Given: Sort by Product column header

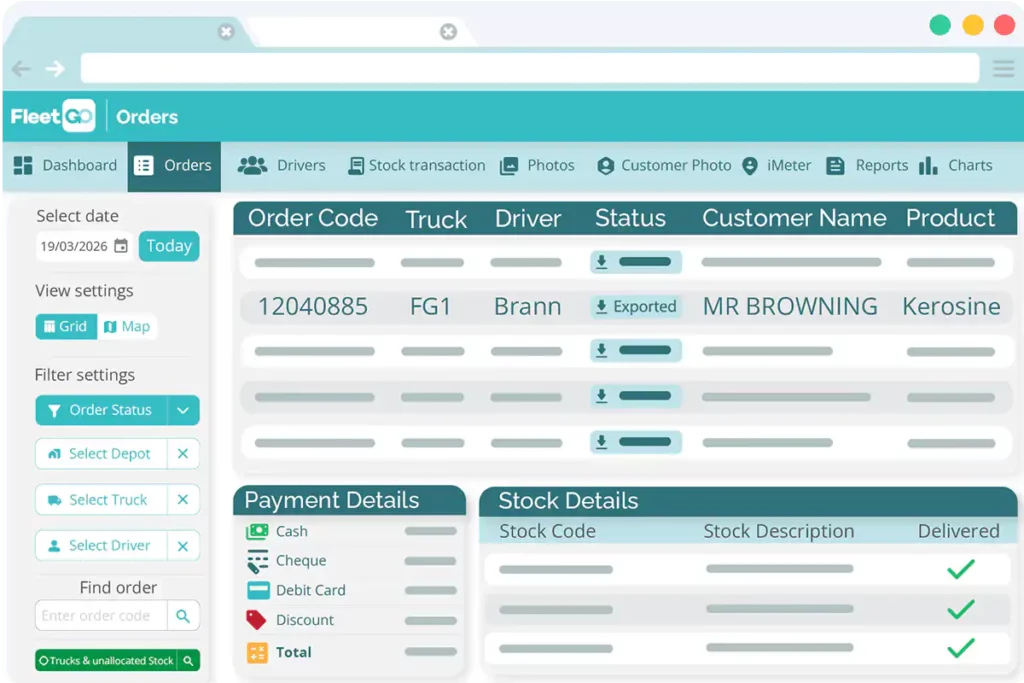Looking at the screenshot, I should tap(950, 218).
